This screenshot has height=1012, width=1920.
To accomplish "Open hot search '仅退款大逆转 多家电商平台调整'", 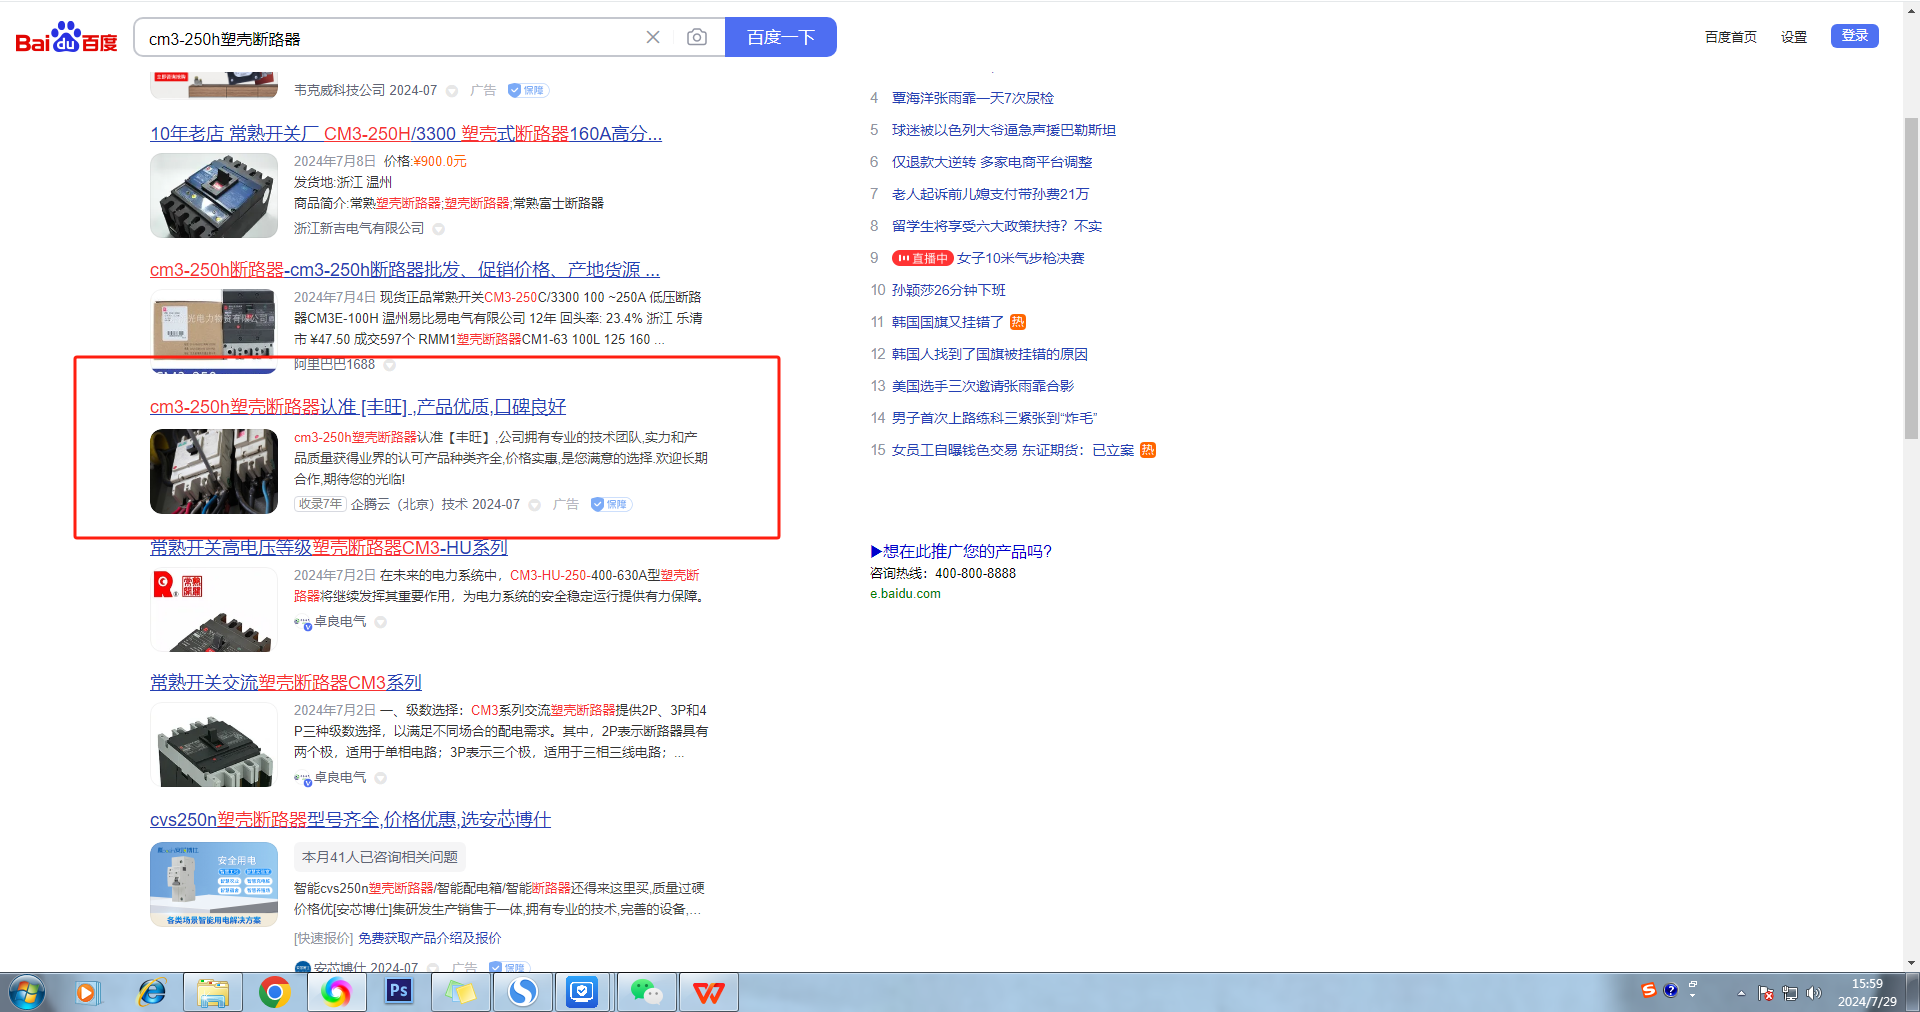I will (992, 162).
